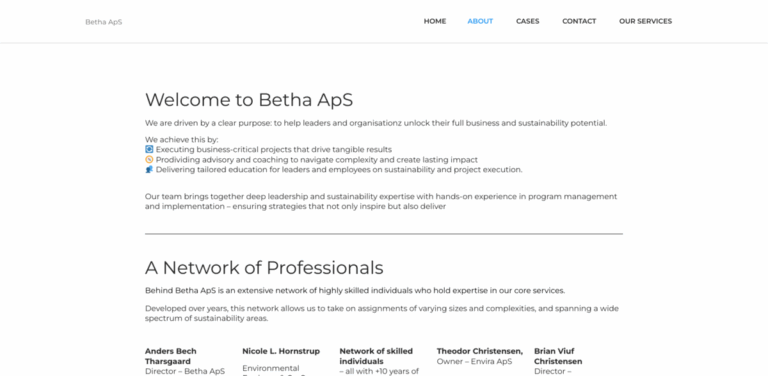The width and height of the screenshot is (768, 376).
Task: Select the name Brian Viuf Christensen
Action: pyautogui.click(x=558, y=356)
